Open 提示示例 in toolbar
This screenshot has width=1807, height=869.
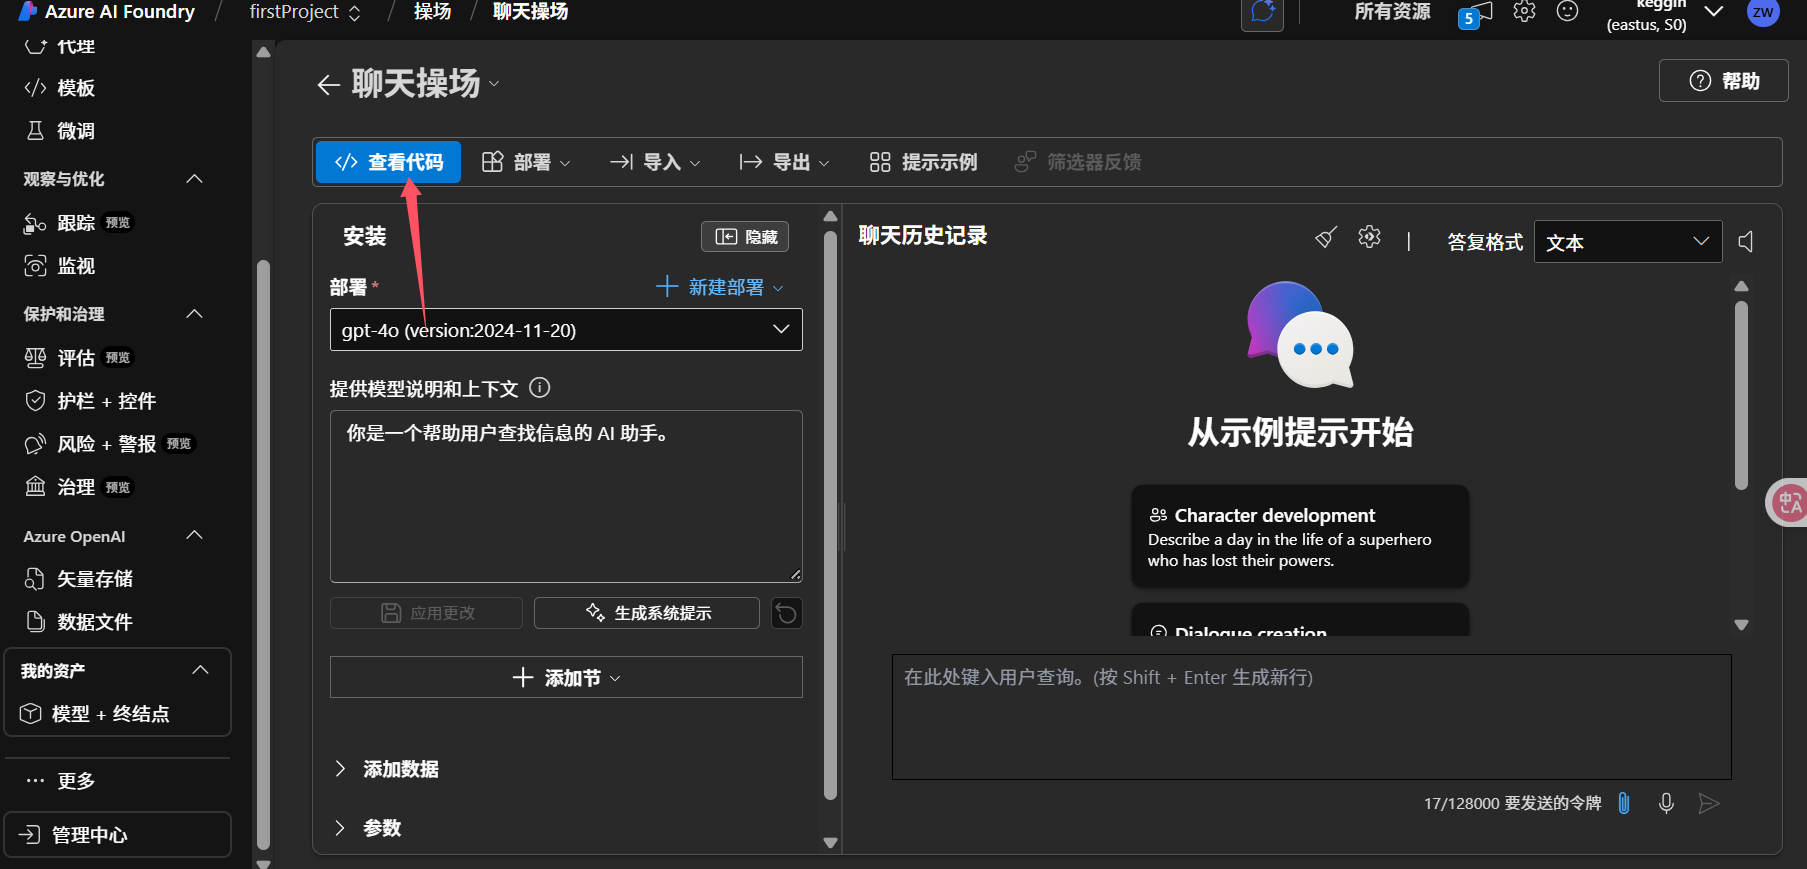(923, 162)
